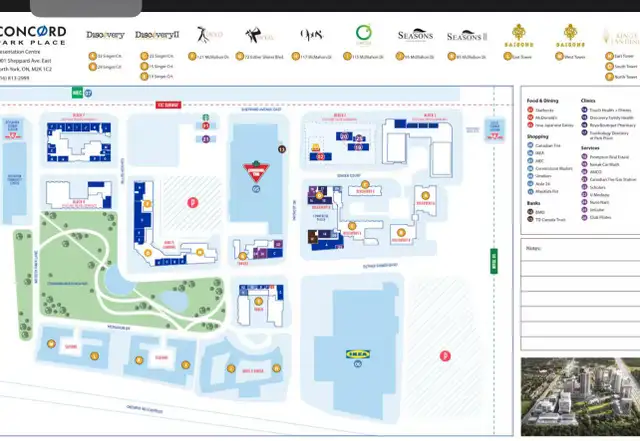Click the Discovery logo in header
The width and height of the screenshot is (640, 441).
(x=105, y=36)
